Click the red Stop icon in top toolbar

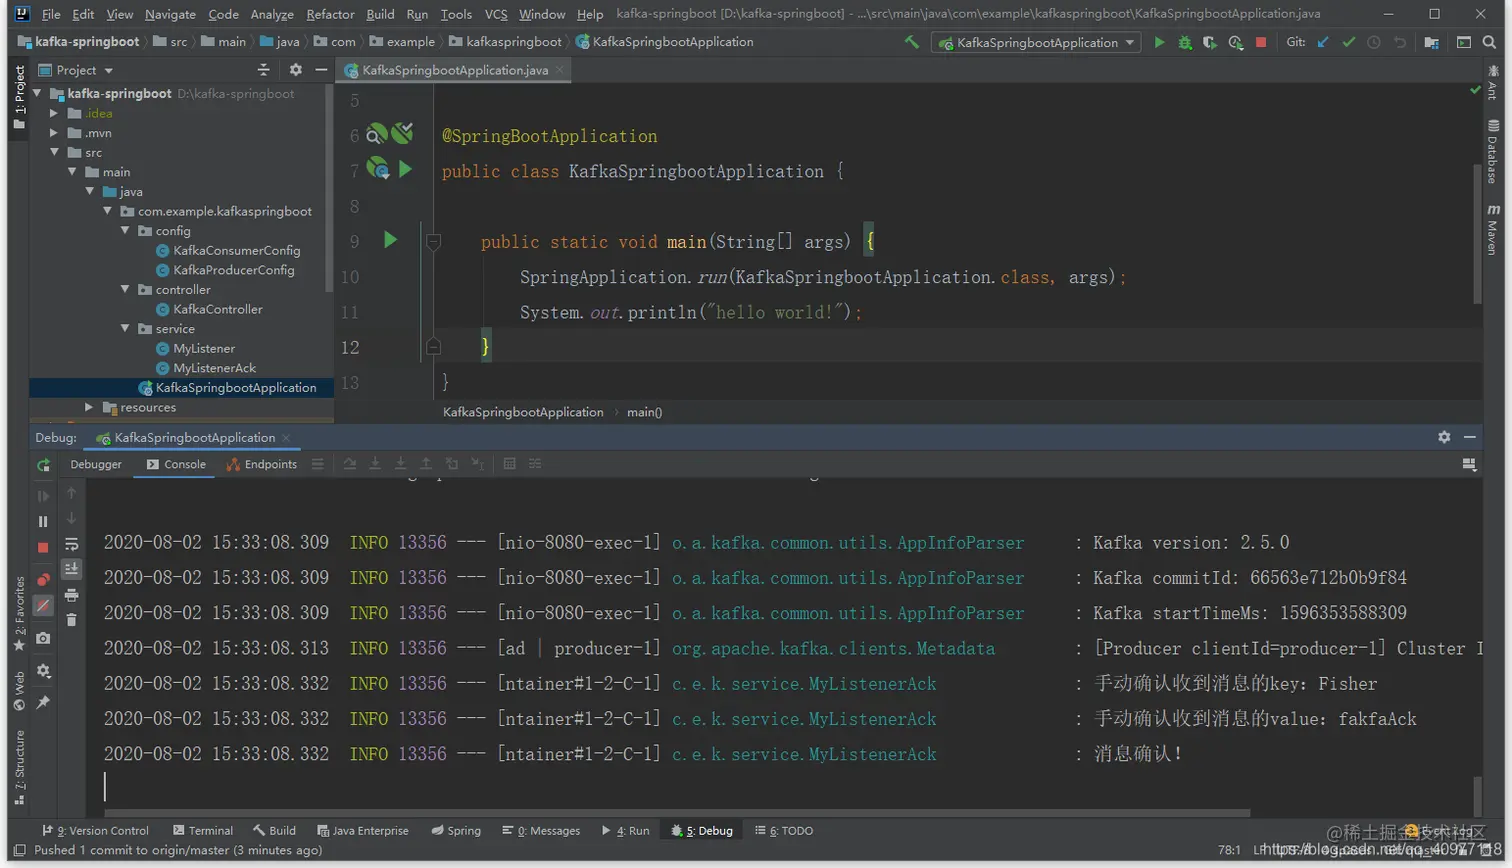1261,42
